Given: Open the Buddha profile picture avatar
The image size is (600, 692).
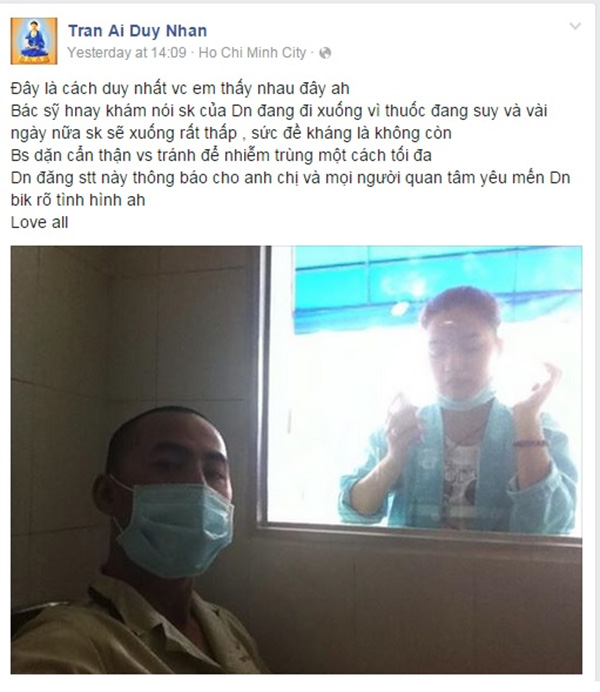Looking at the screenshot, I should [x=34, y=41].
